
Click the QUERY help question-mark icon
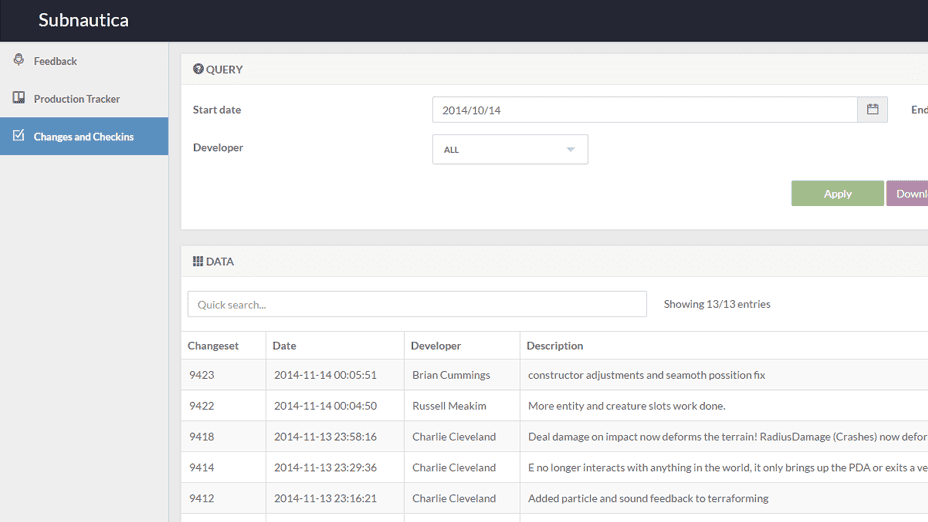pyautogui.click(x=198, y=69)
